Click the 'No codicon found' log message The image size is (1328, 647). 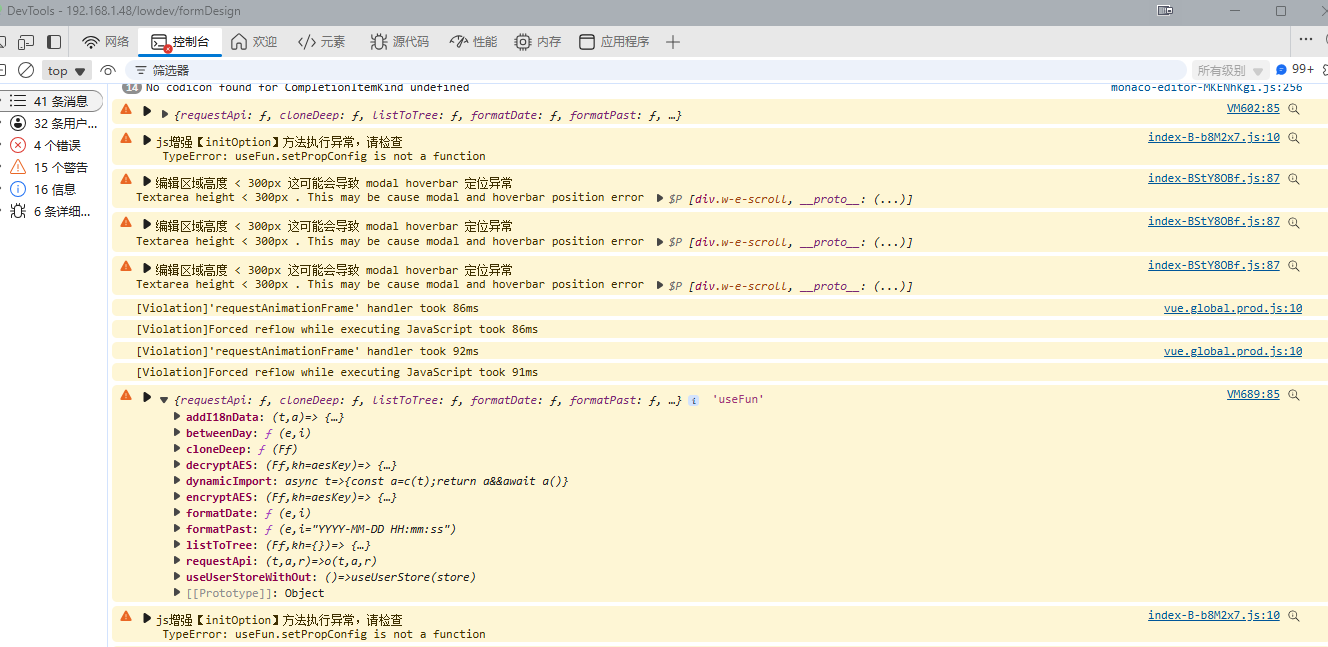tap(307, 88)
